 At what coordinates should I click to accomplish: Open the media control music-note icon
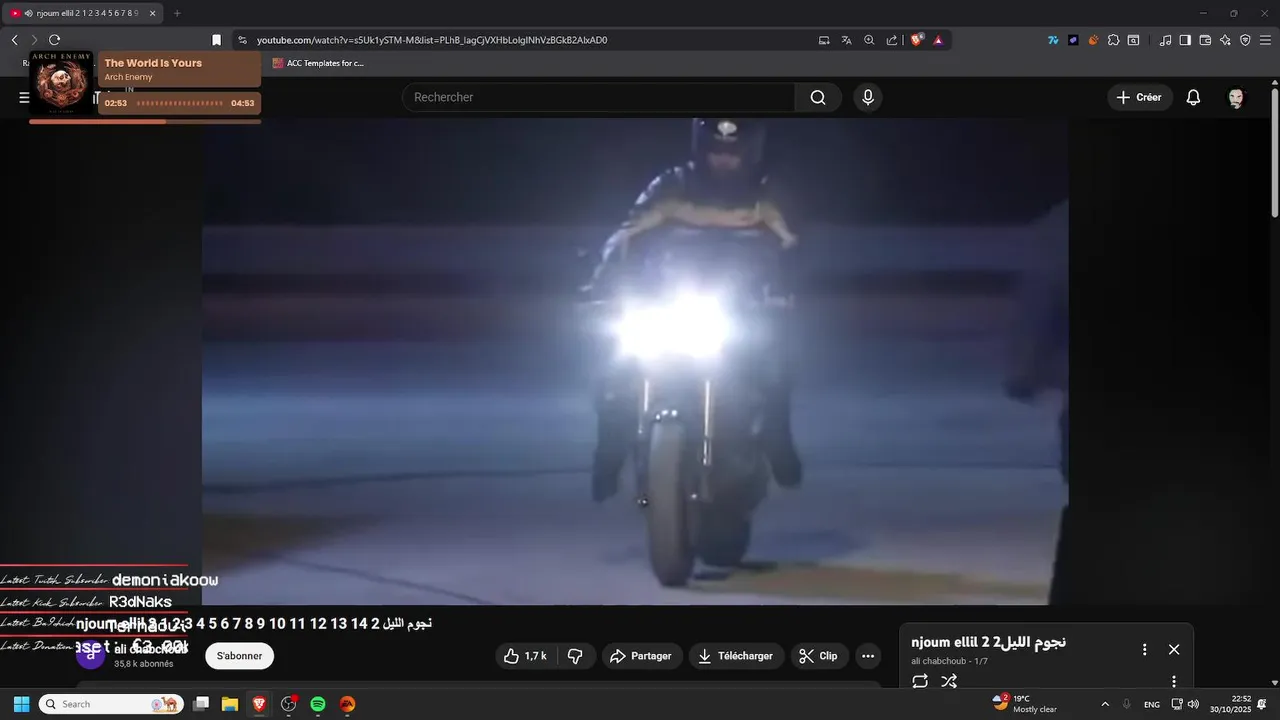[1165, 40]
